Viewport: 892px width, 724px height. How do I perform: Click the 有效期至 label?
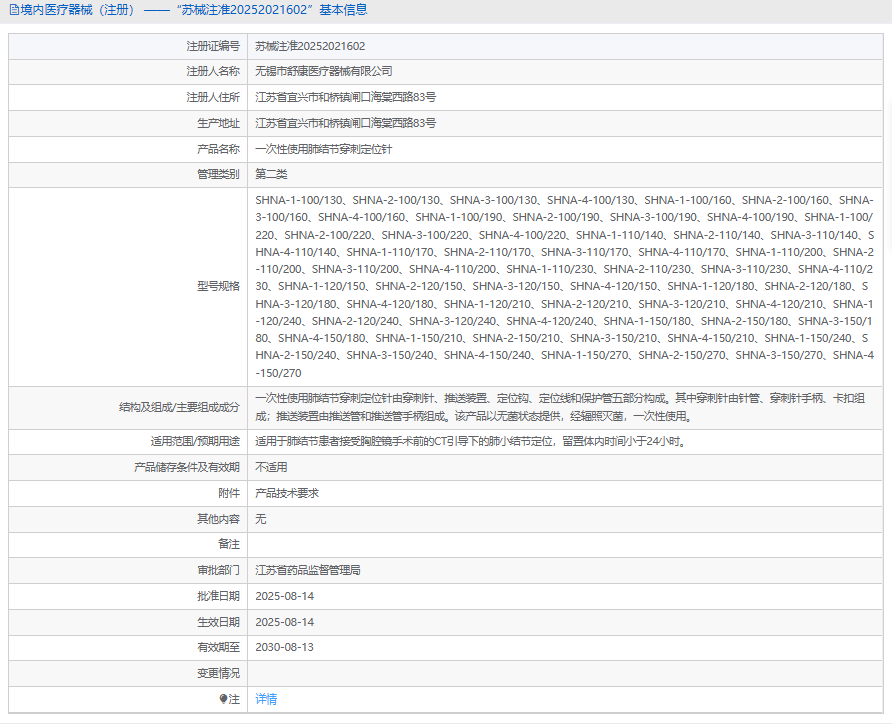(x=218, y=647)
